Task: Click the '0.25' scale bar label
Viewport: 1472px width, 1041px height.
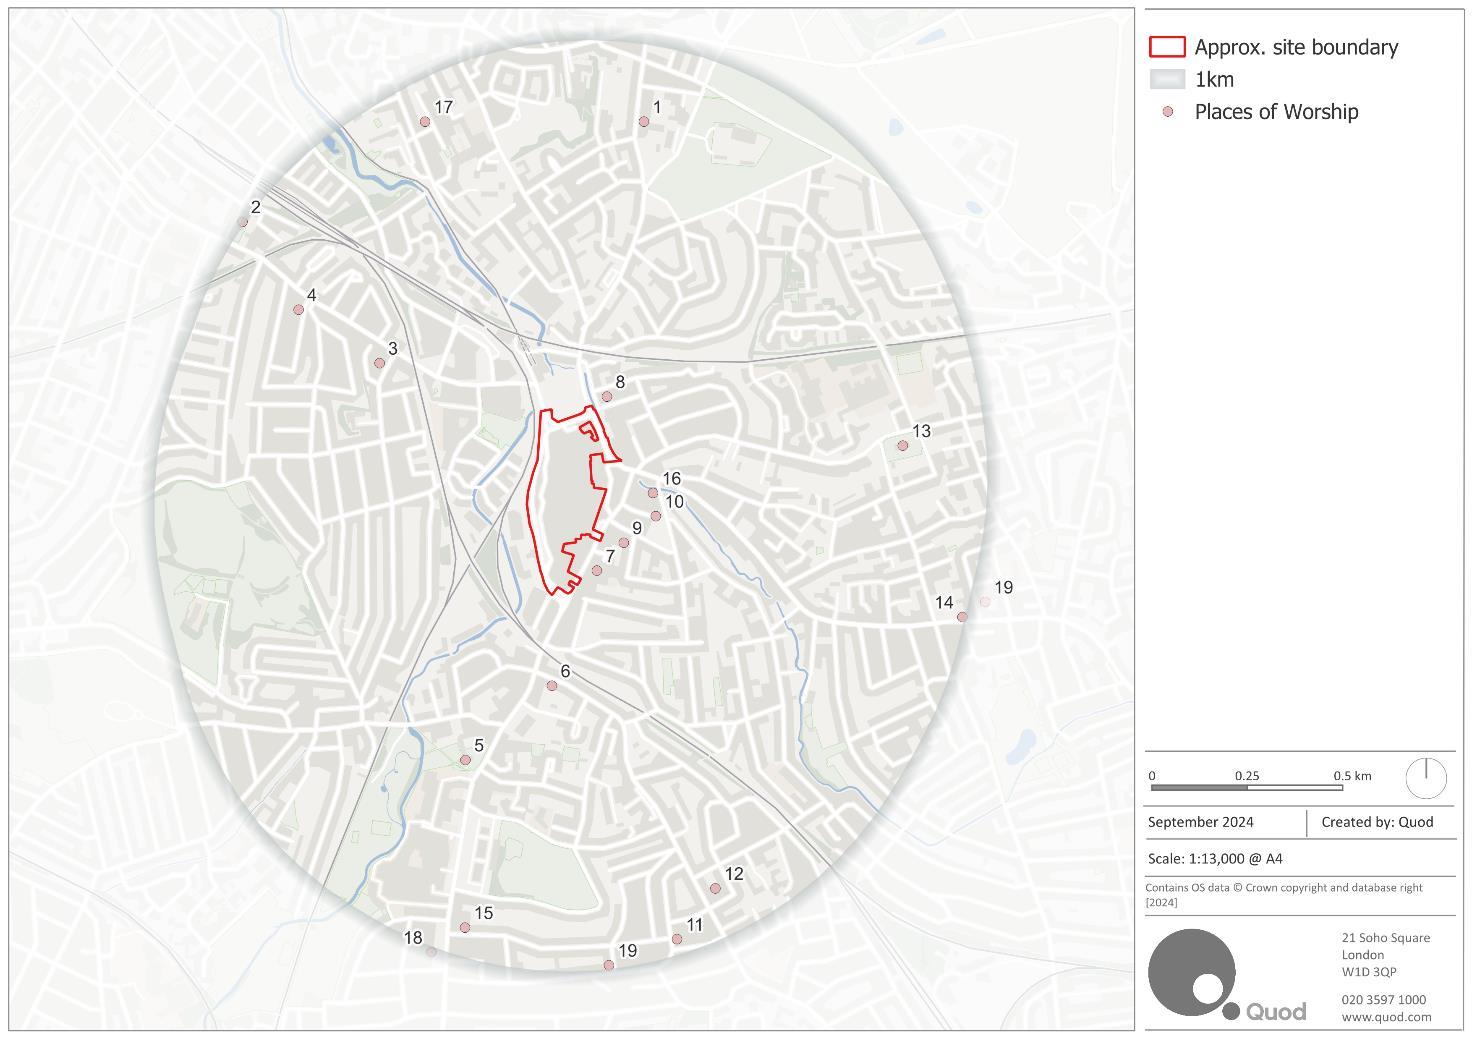Action: [1247, 776]
